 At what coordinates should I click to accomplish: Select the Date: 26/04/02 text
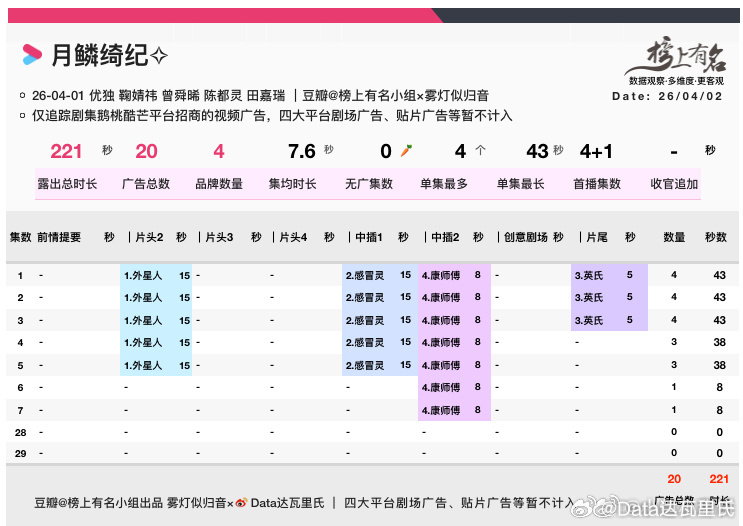tap(667, 96)
